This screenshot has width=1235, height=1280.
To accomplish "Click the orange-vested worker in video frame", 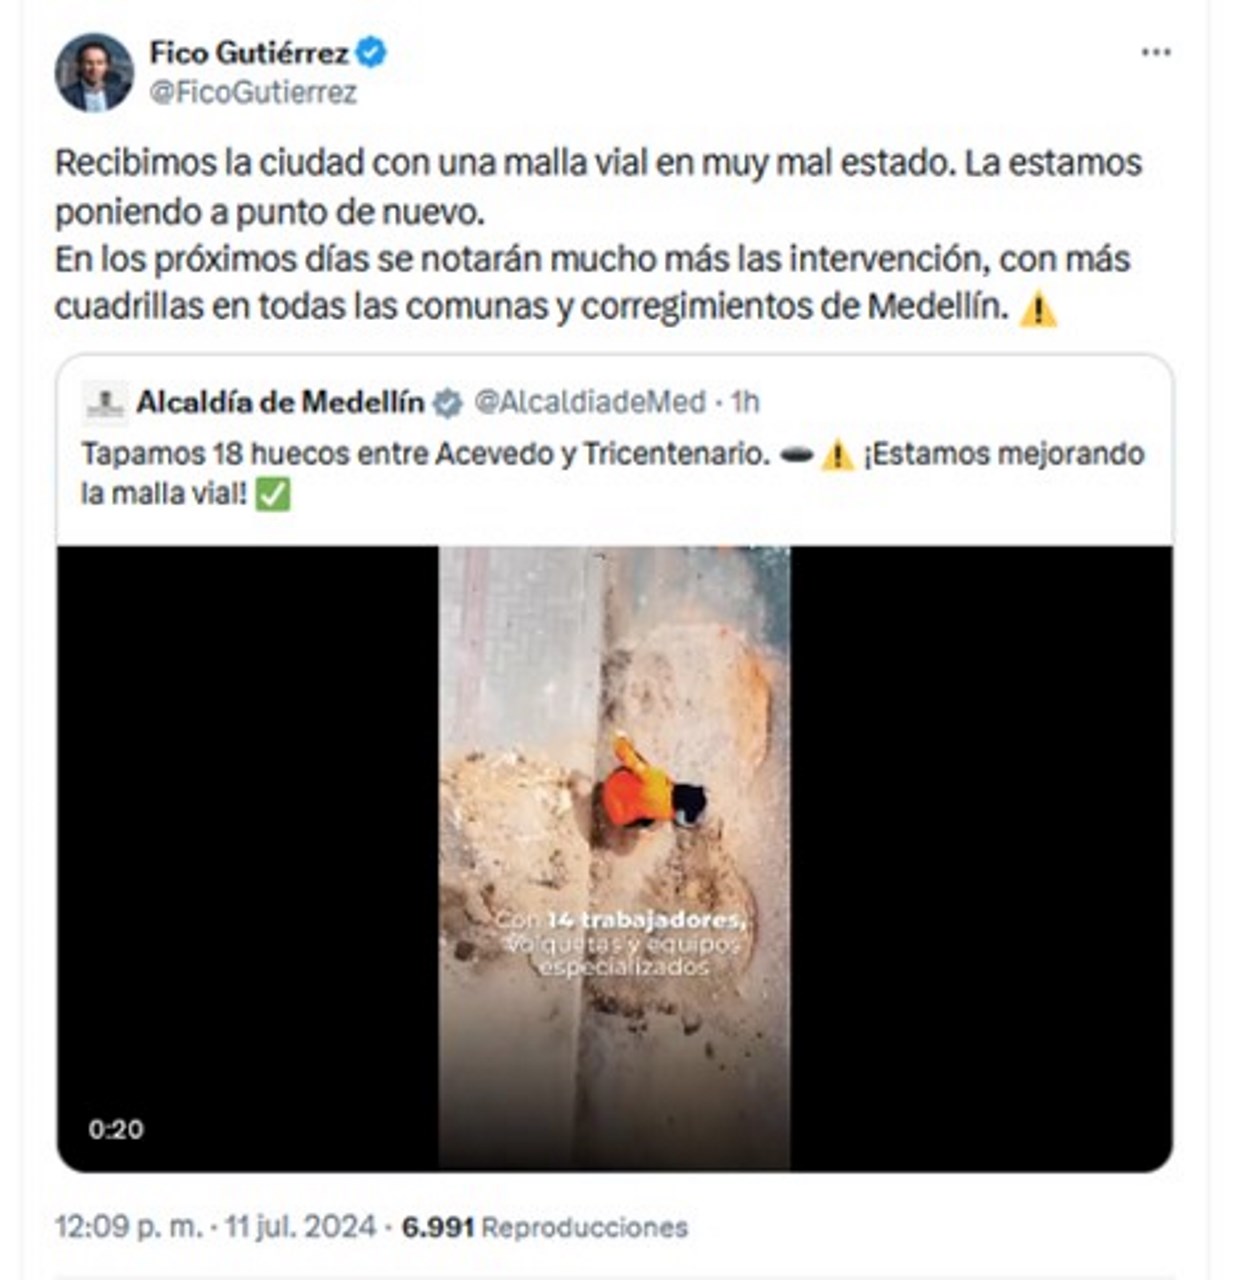I will [650, 788].
